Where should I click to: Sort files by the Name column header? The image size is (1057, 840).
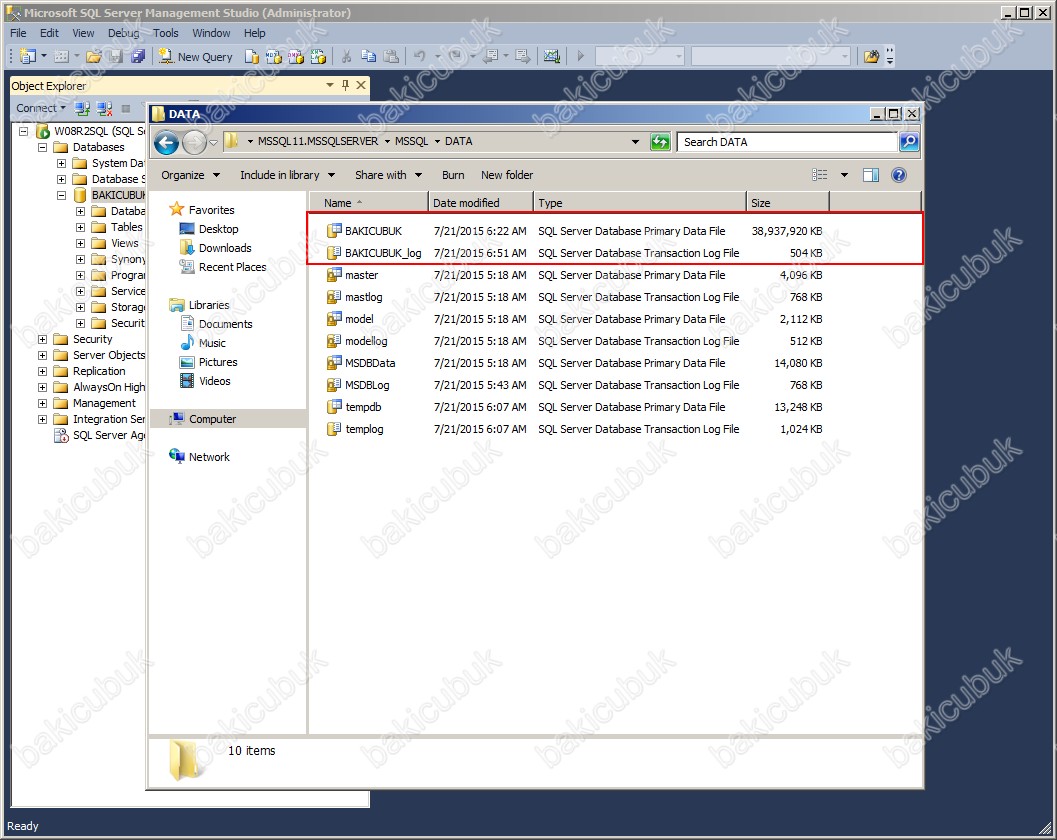pyautogui.click(x=369, y=203)
